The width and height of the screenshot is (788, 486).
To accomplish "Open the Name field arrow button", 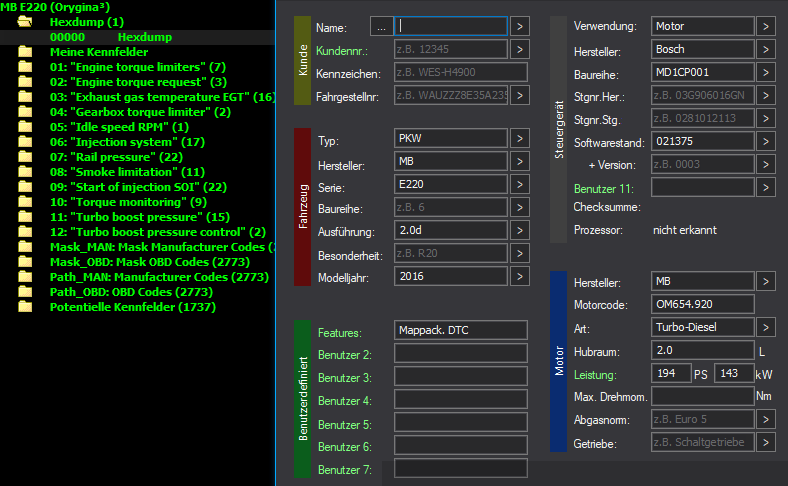I will click(x=520, y=26).
